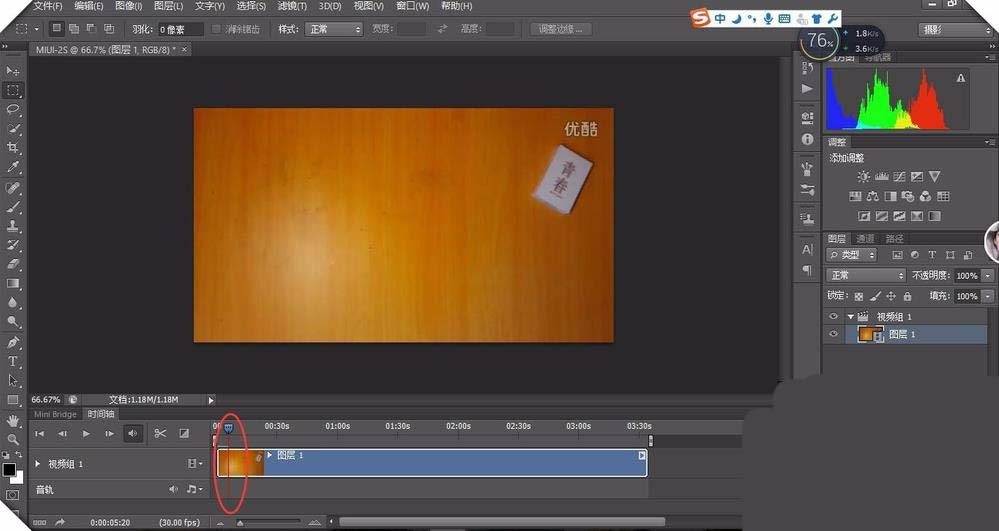Toggle Lock all padlock icon
Screen dimensions: 999x531
(907, 296)
